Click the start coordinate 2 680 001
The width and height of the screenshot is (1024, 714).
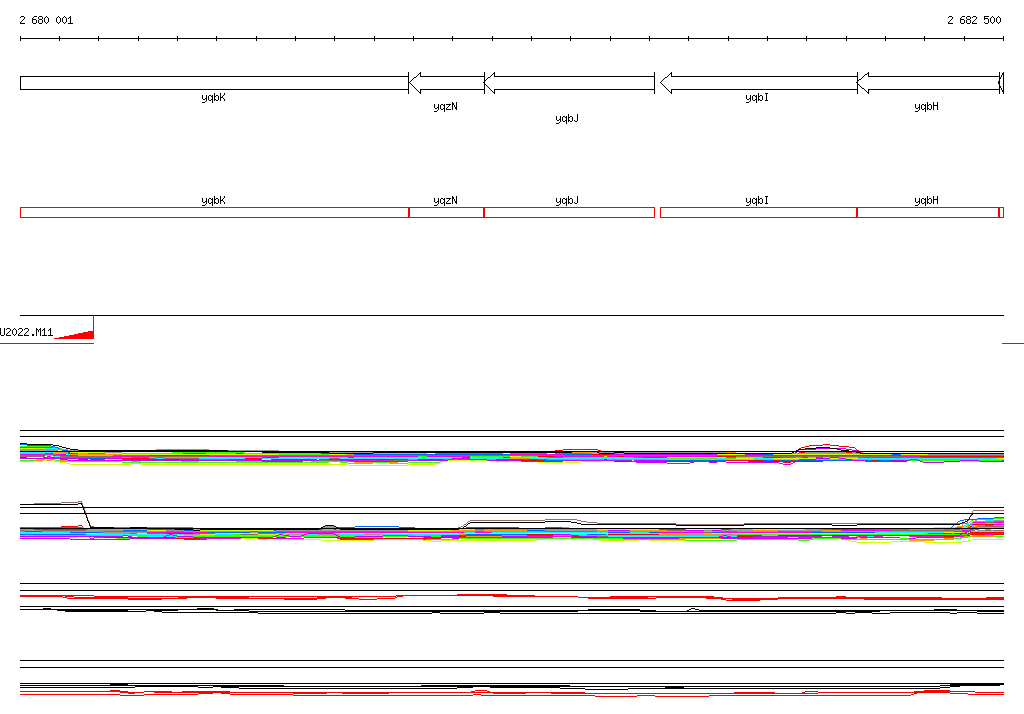[x=46, y=20]
